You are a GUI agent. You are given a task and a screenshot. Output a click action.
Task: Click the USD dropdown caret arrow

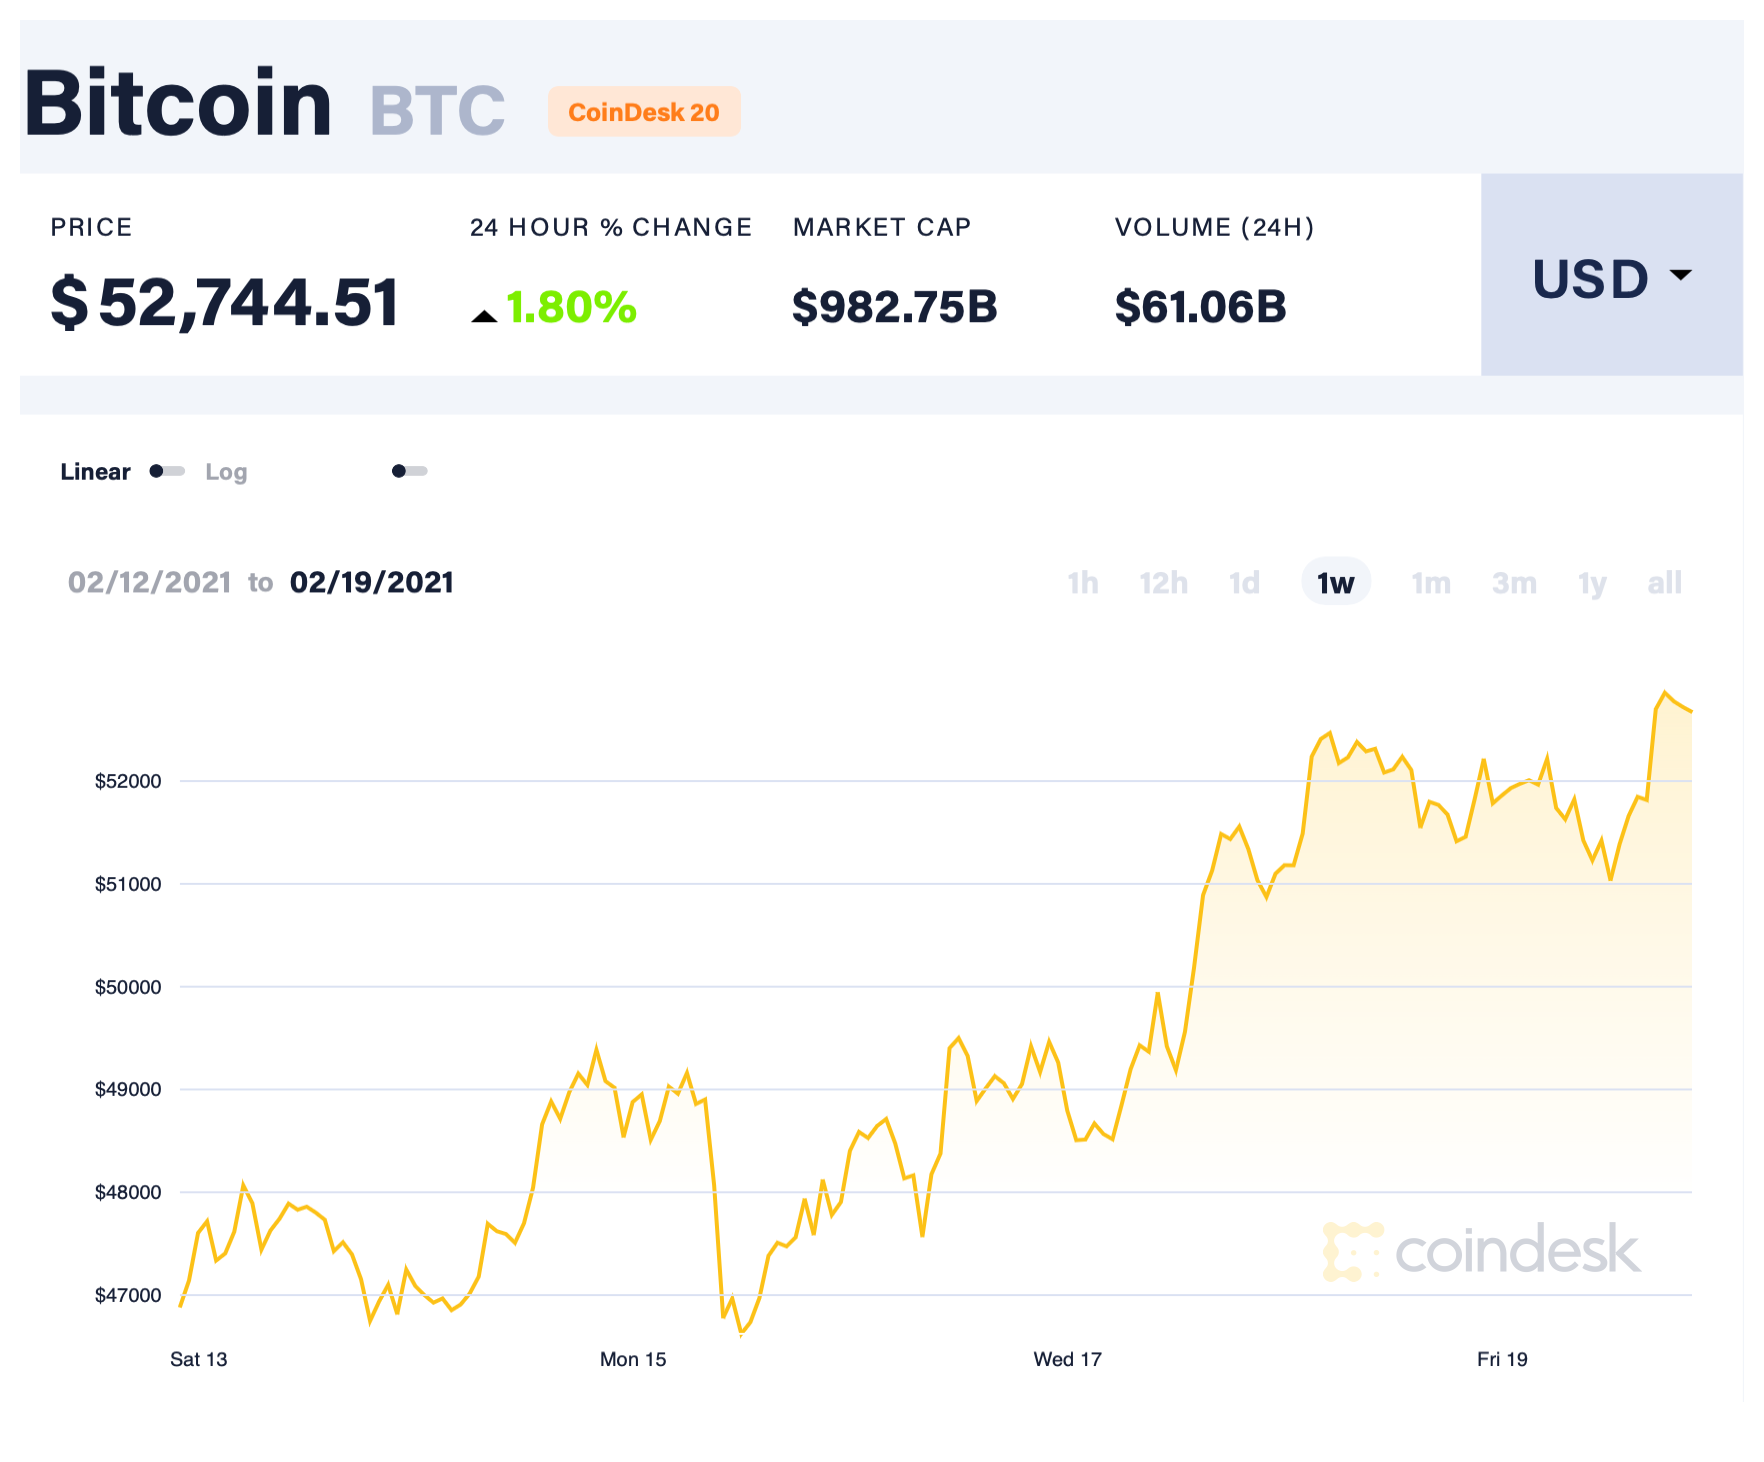[1681, 274]
